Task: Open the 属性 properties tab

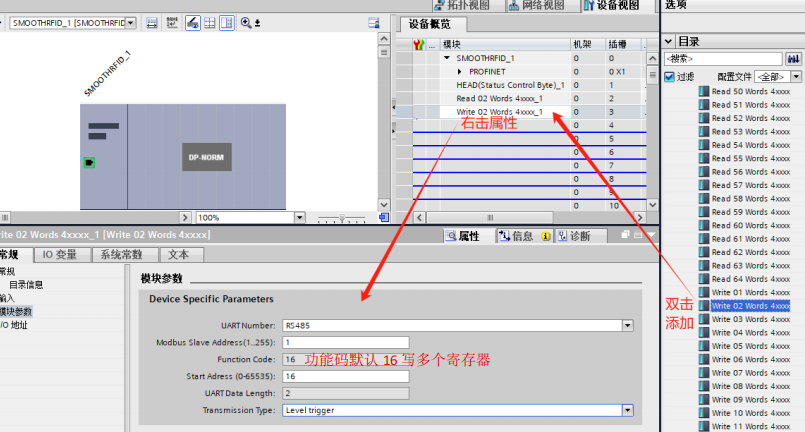Action: tap(463, 236)
